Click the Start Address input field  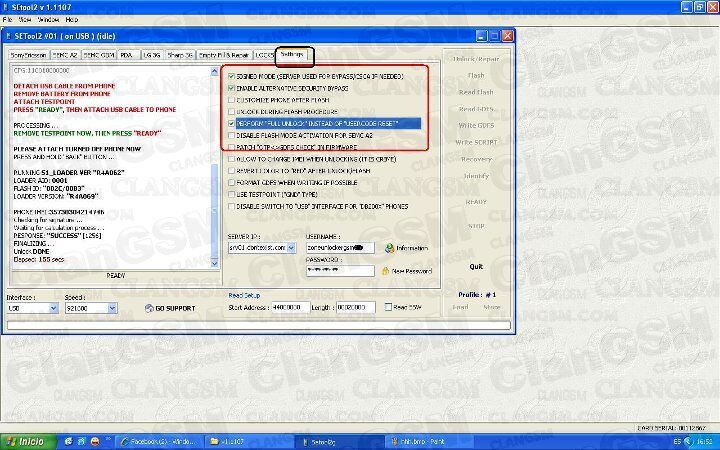[290, 307]
